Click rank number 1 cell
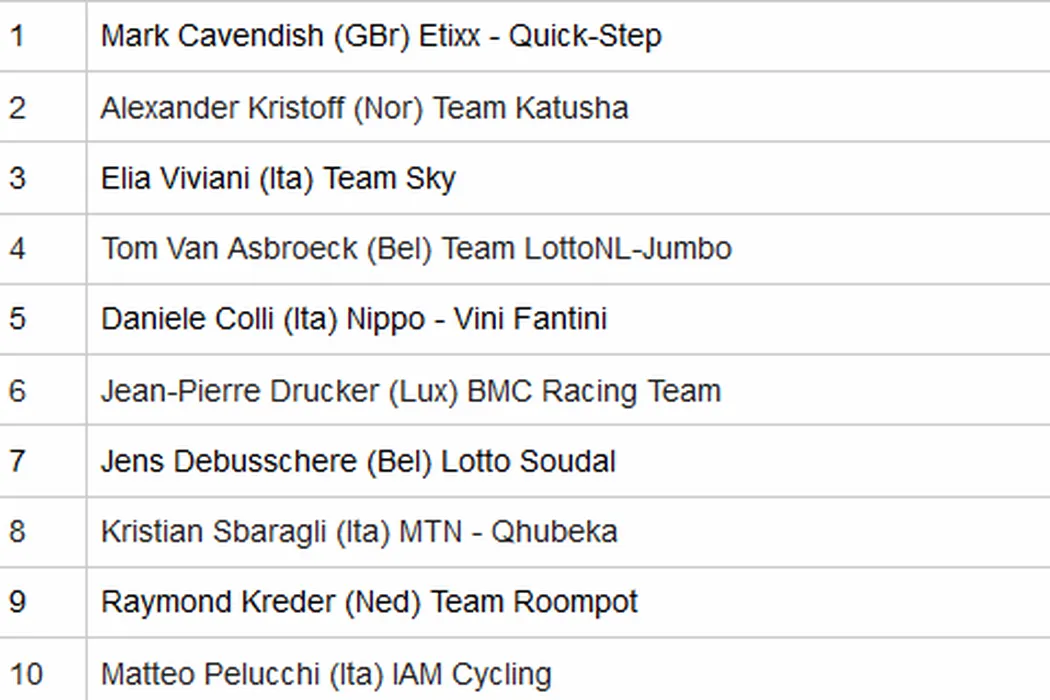 [x=17, y=36]
